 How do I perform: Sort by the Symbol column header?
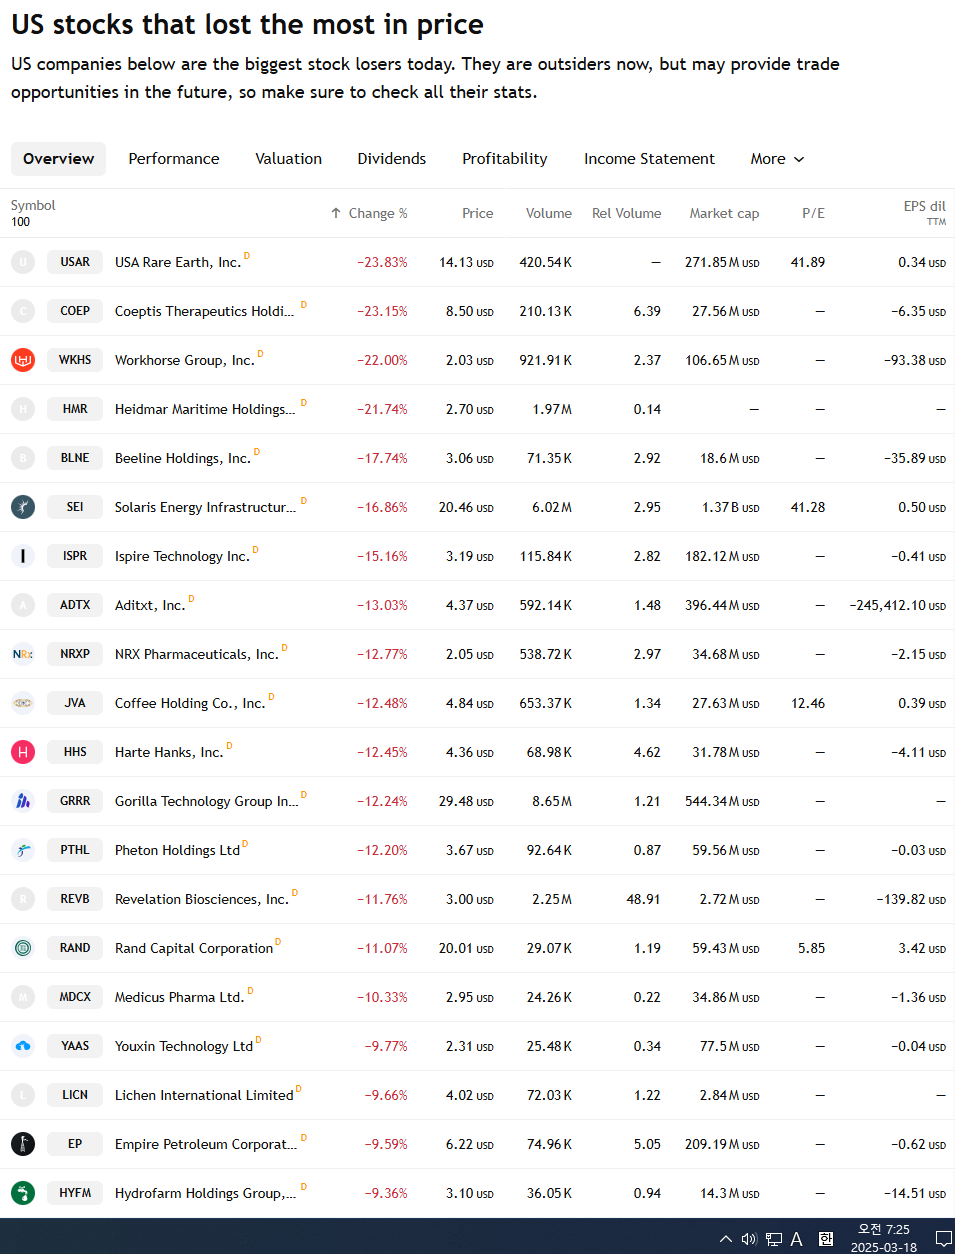coord(33,205)
